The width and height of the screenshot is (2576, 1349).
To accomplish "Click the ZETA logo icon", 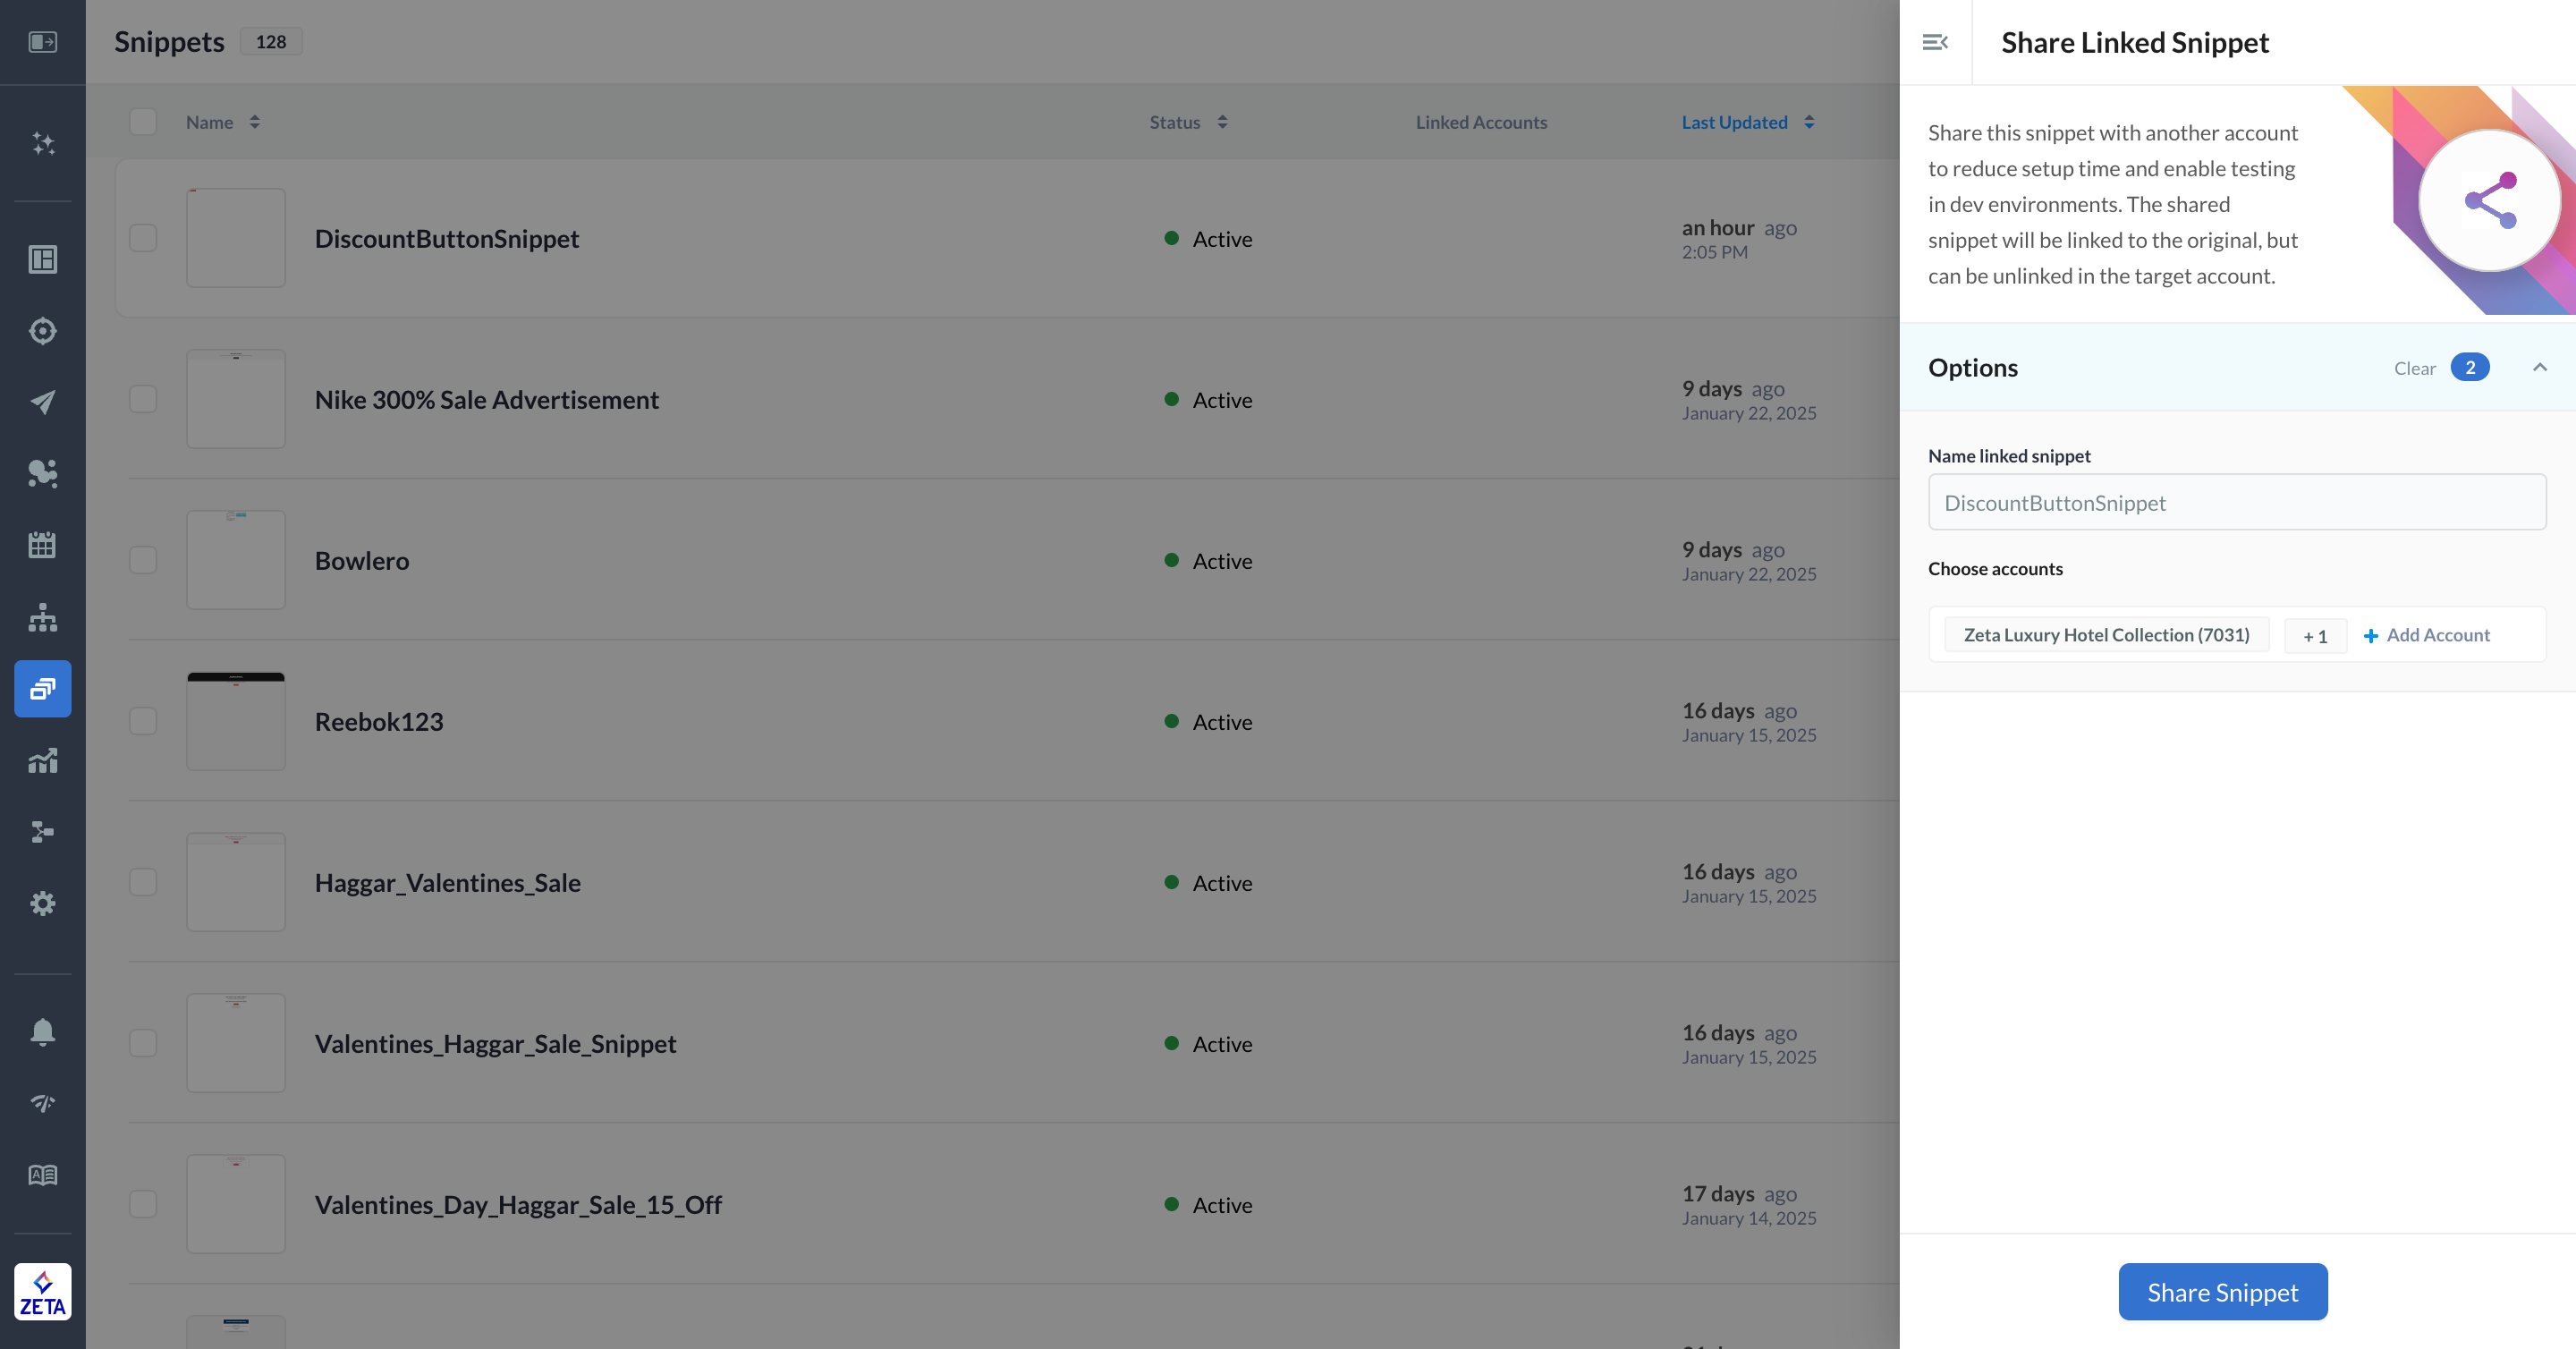I will (42, 1291).
